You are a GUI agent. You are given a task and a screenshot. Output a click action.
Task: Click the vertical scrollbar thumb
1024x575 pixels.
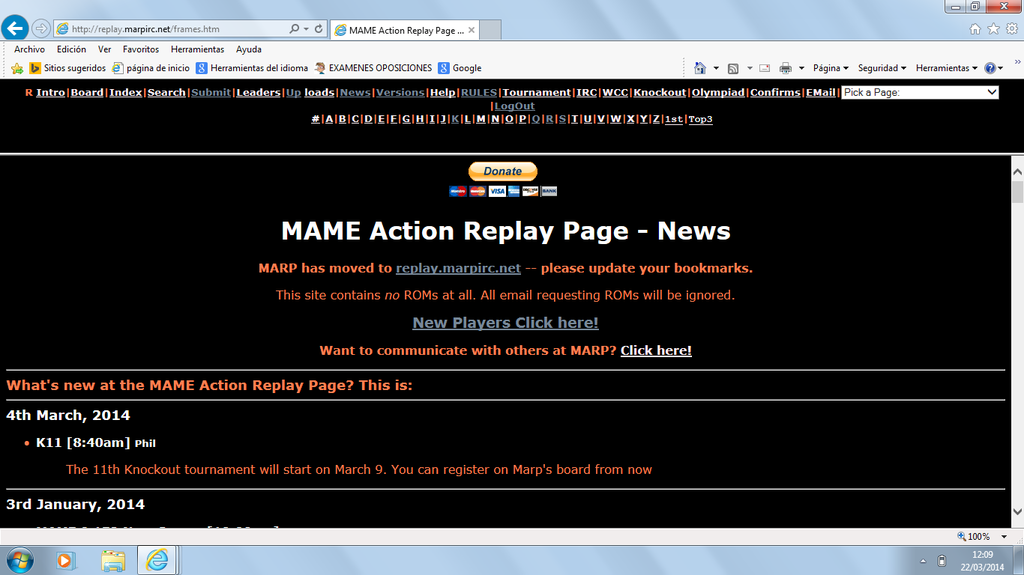coord(1017,192)
